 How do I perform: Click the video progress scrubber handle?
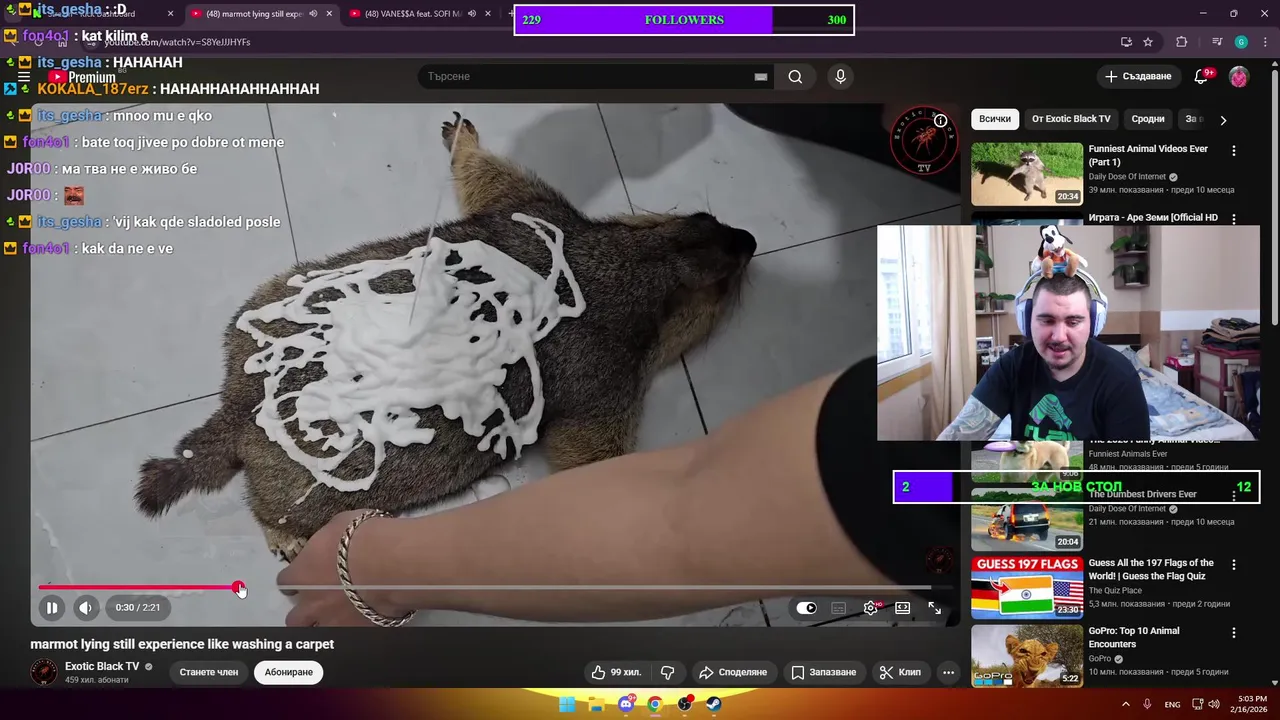[238, 588]
